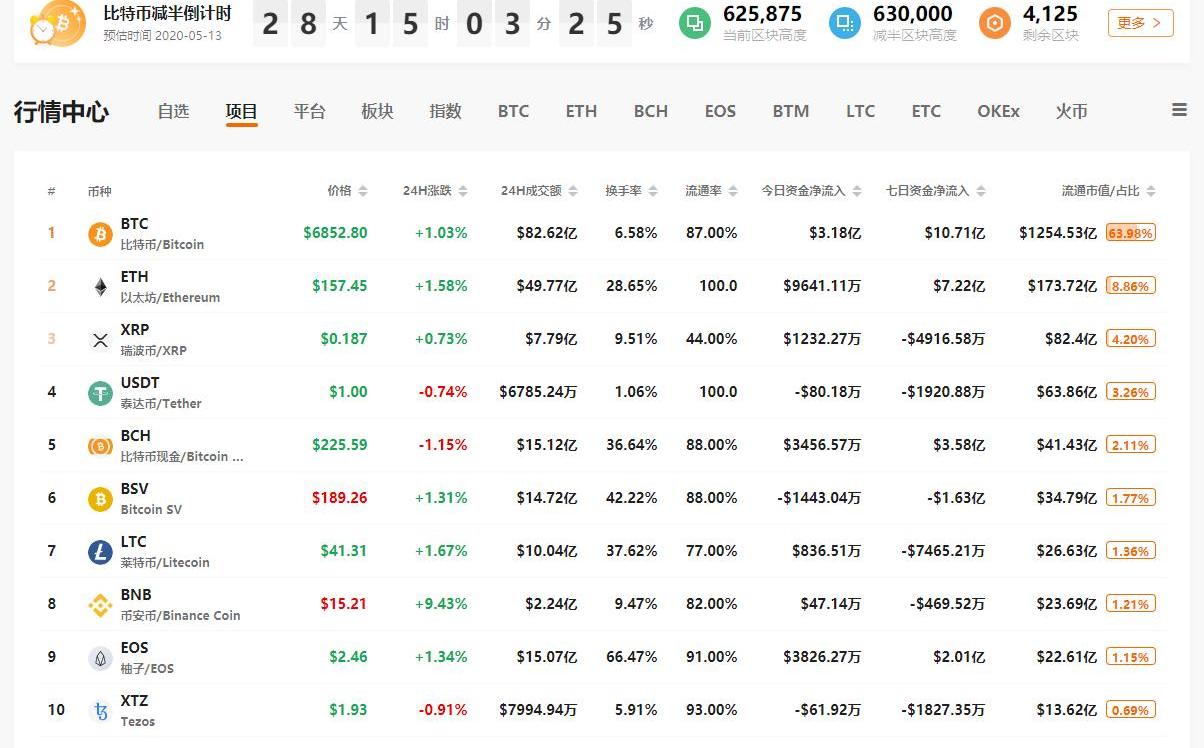The width and height of the screenshot is (1204, 748).
Task: Click the Bitcoin SV yellow coin icon
Action: [100, 499]
